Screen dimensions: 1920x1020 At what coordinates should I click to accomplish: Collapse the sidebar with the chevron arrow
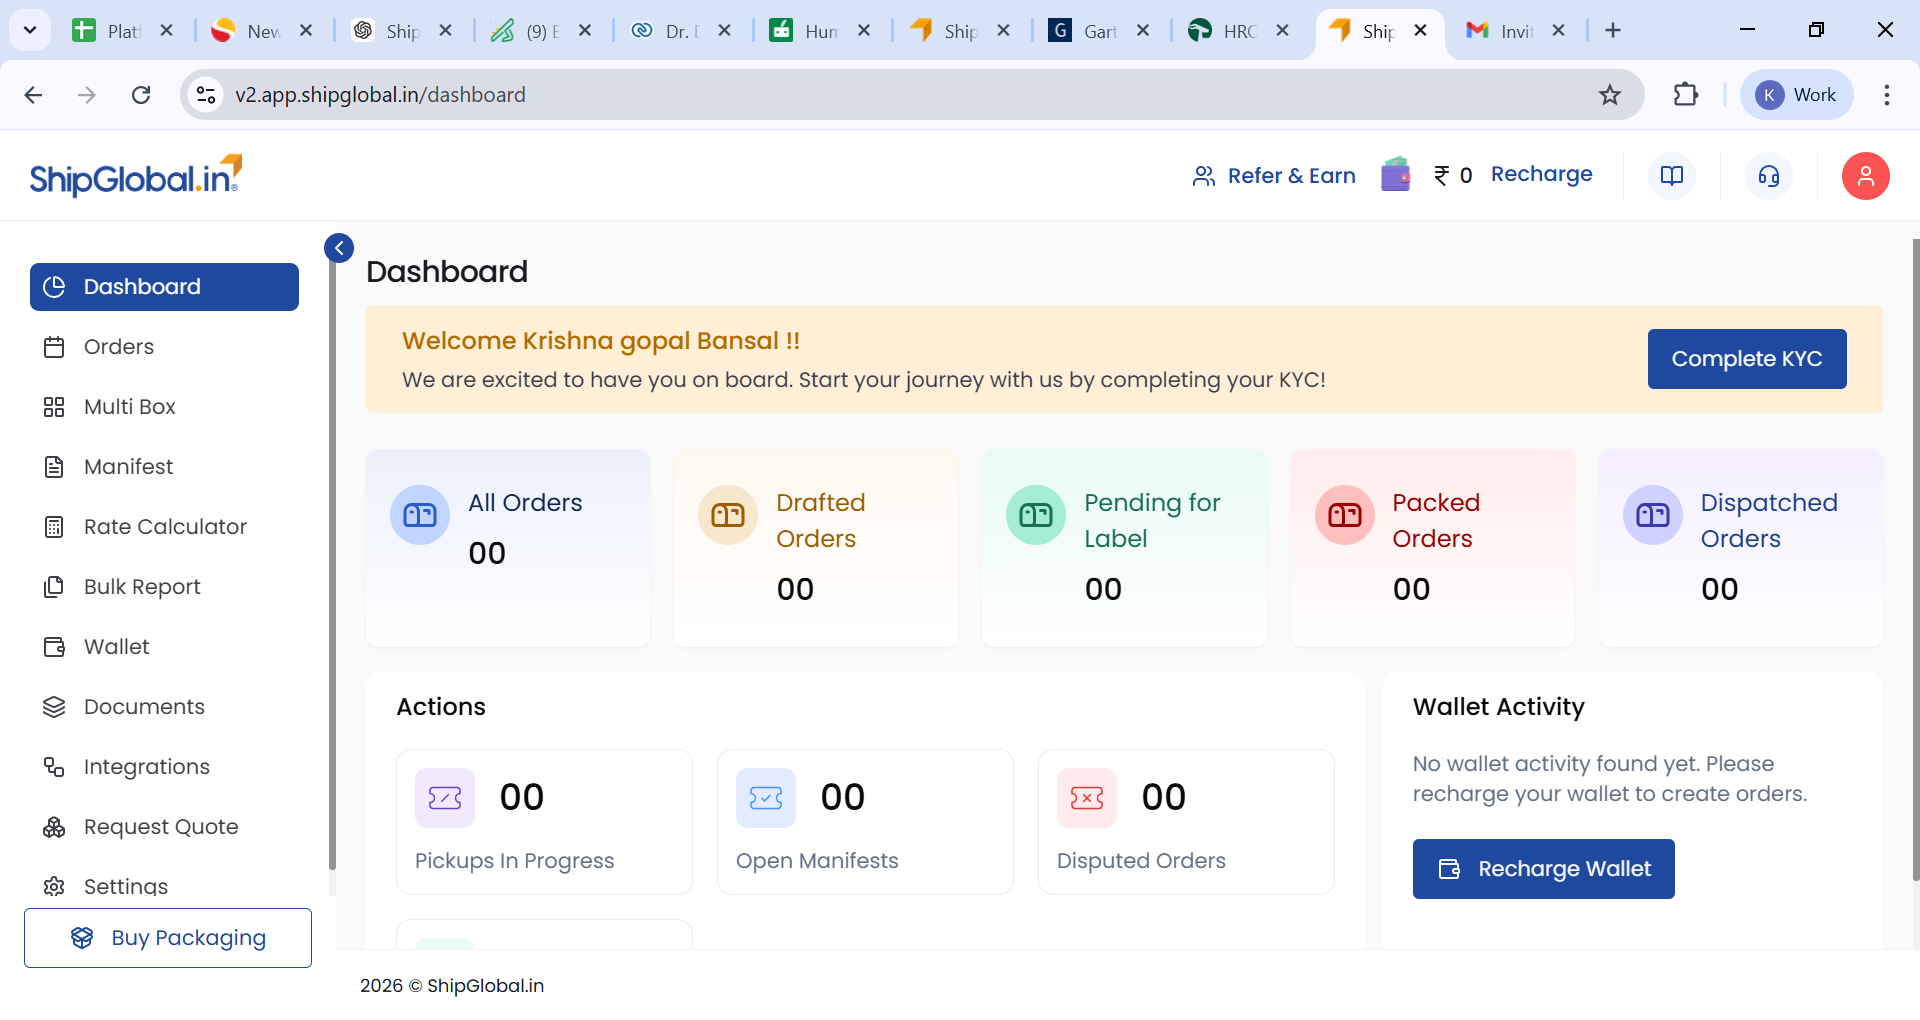[x=339, y=247]
